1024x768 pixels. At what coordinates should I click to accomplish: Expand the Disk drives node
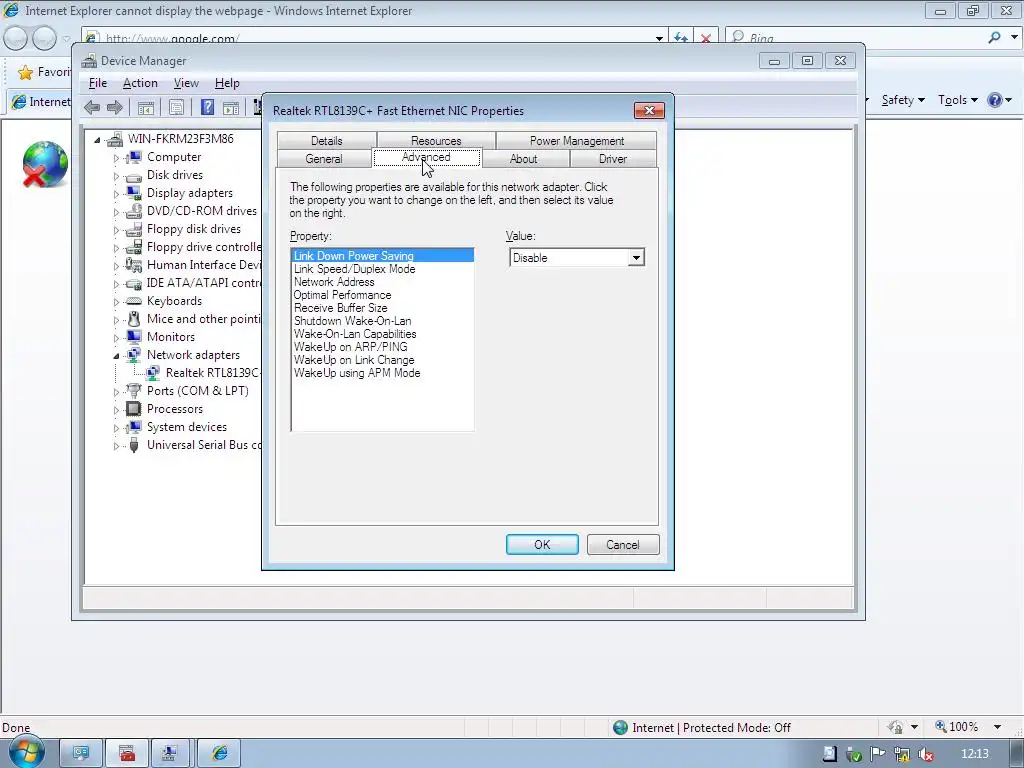[116, 176]
